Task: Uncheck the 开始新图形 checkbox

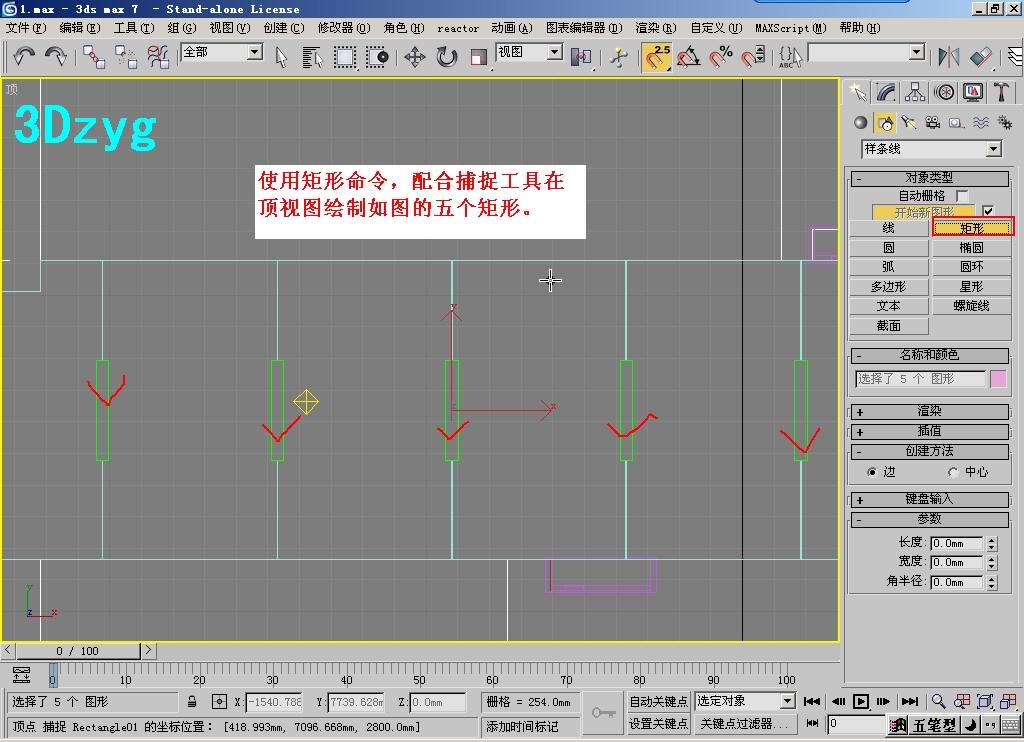Action: (988, 212)
